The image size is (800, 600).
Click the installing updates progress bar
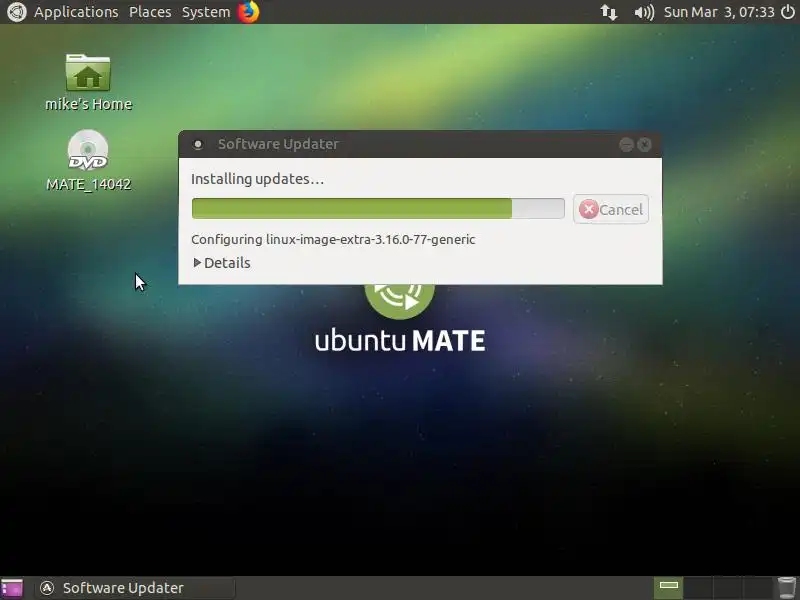[378, 209]
